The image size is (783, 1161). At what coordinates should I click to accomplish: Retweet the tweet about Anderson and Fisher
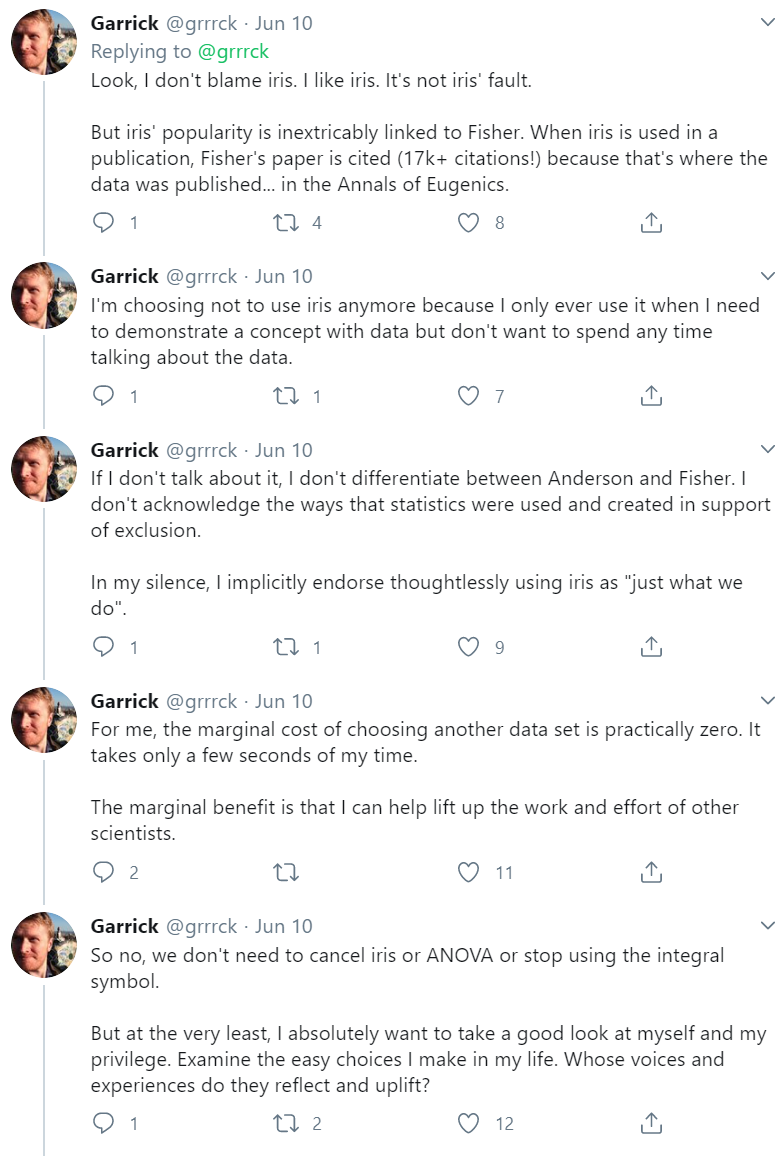click(286, 647)
